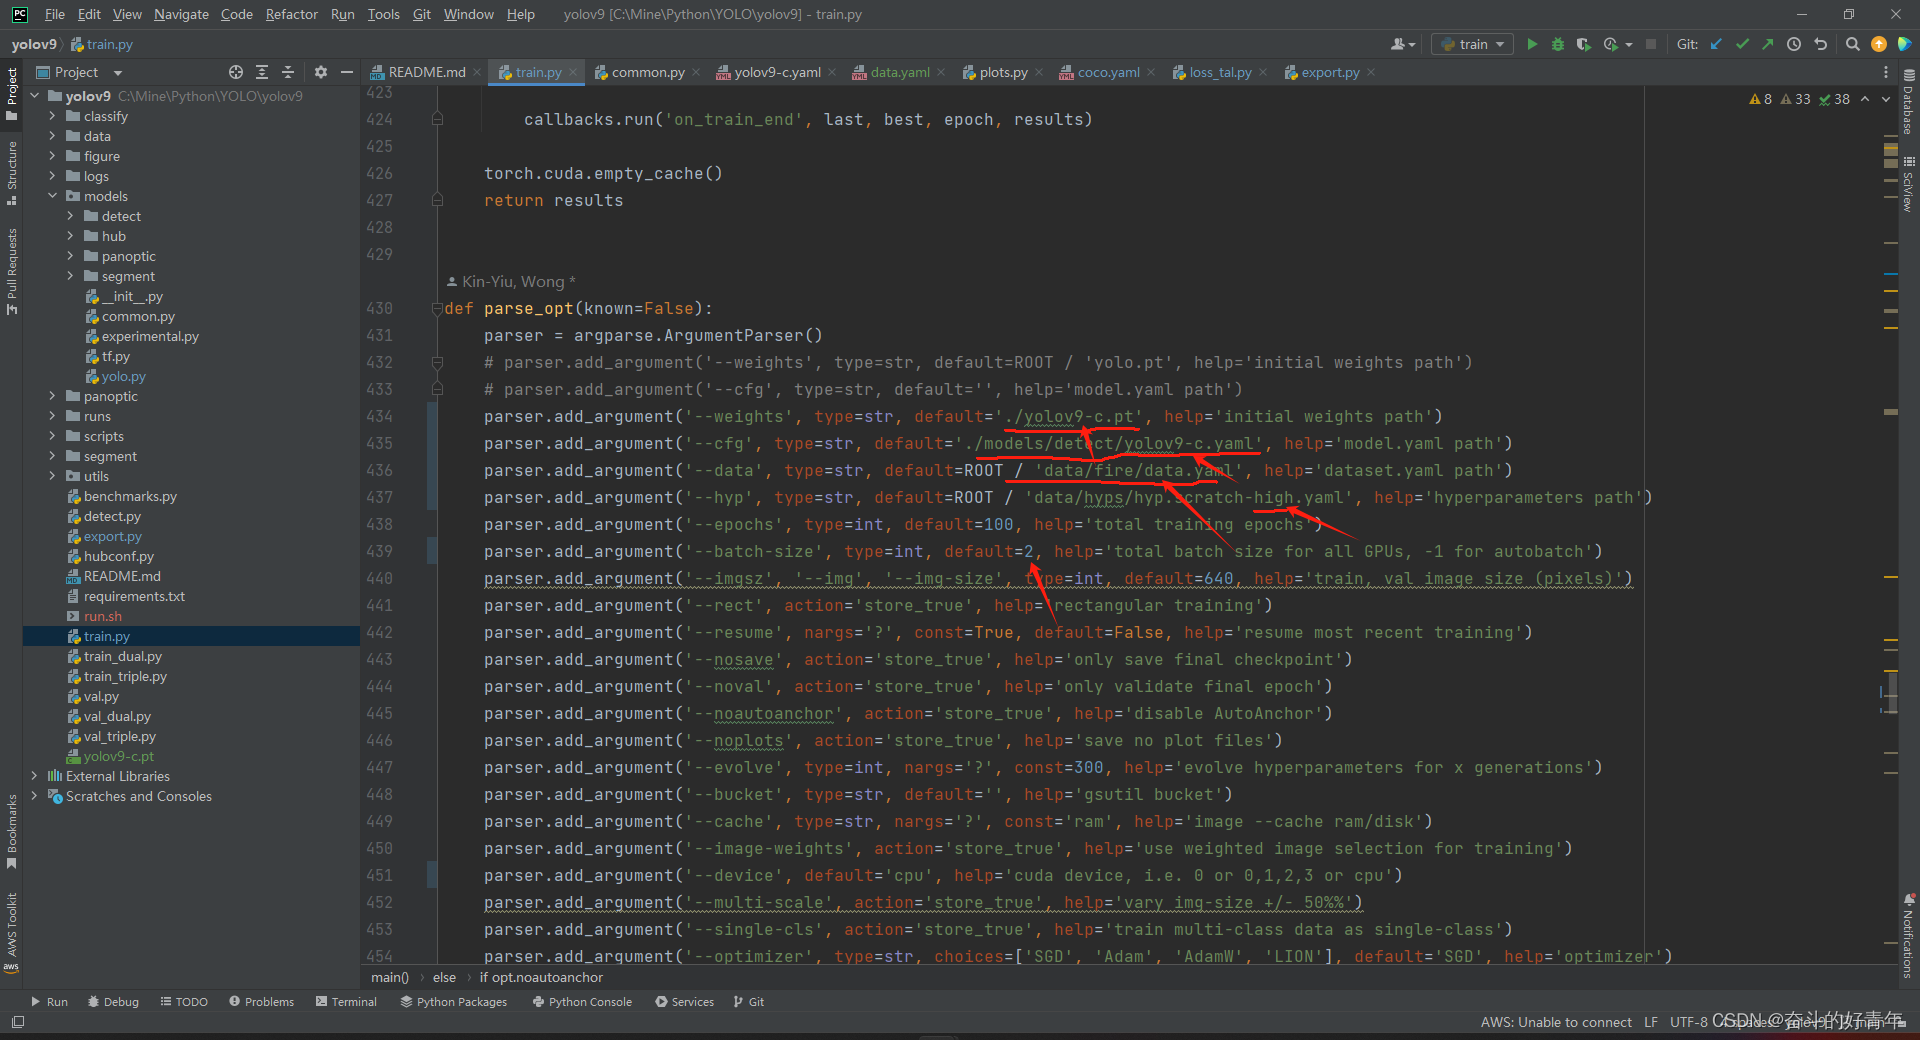1920x1040 pixels.
Task: Collapse the models folder
Action: 52,196
